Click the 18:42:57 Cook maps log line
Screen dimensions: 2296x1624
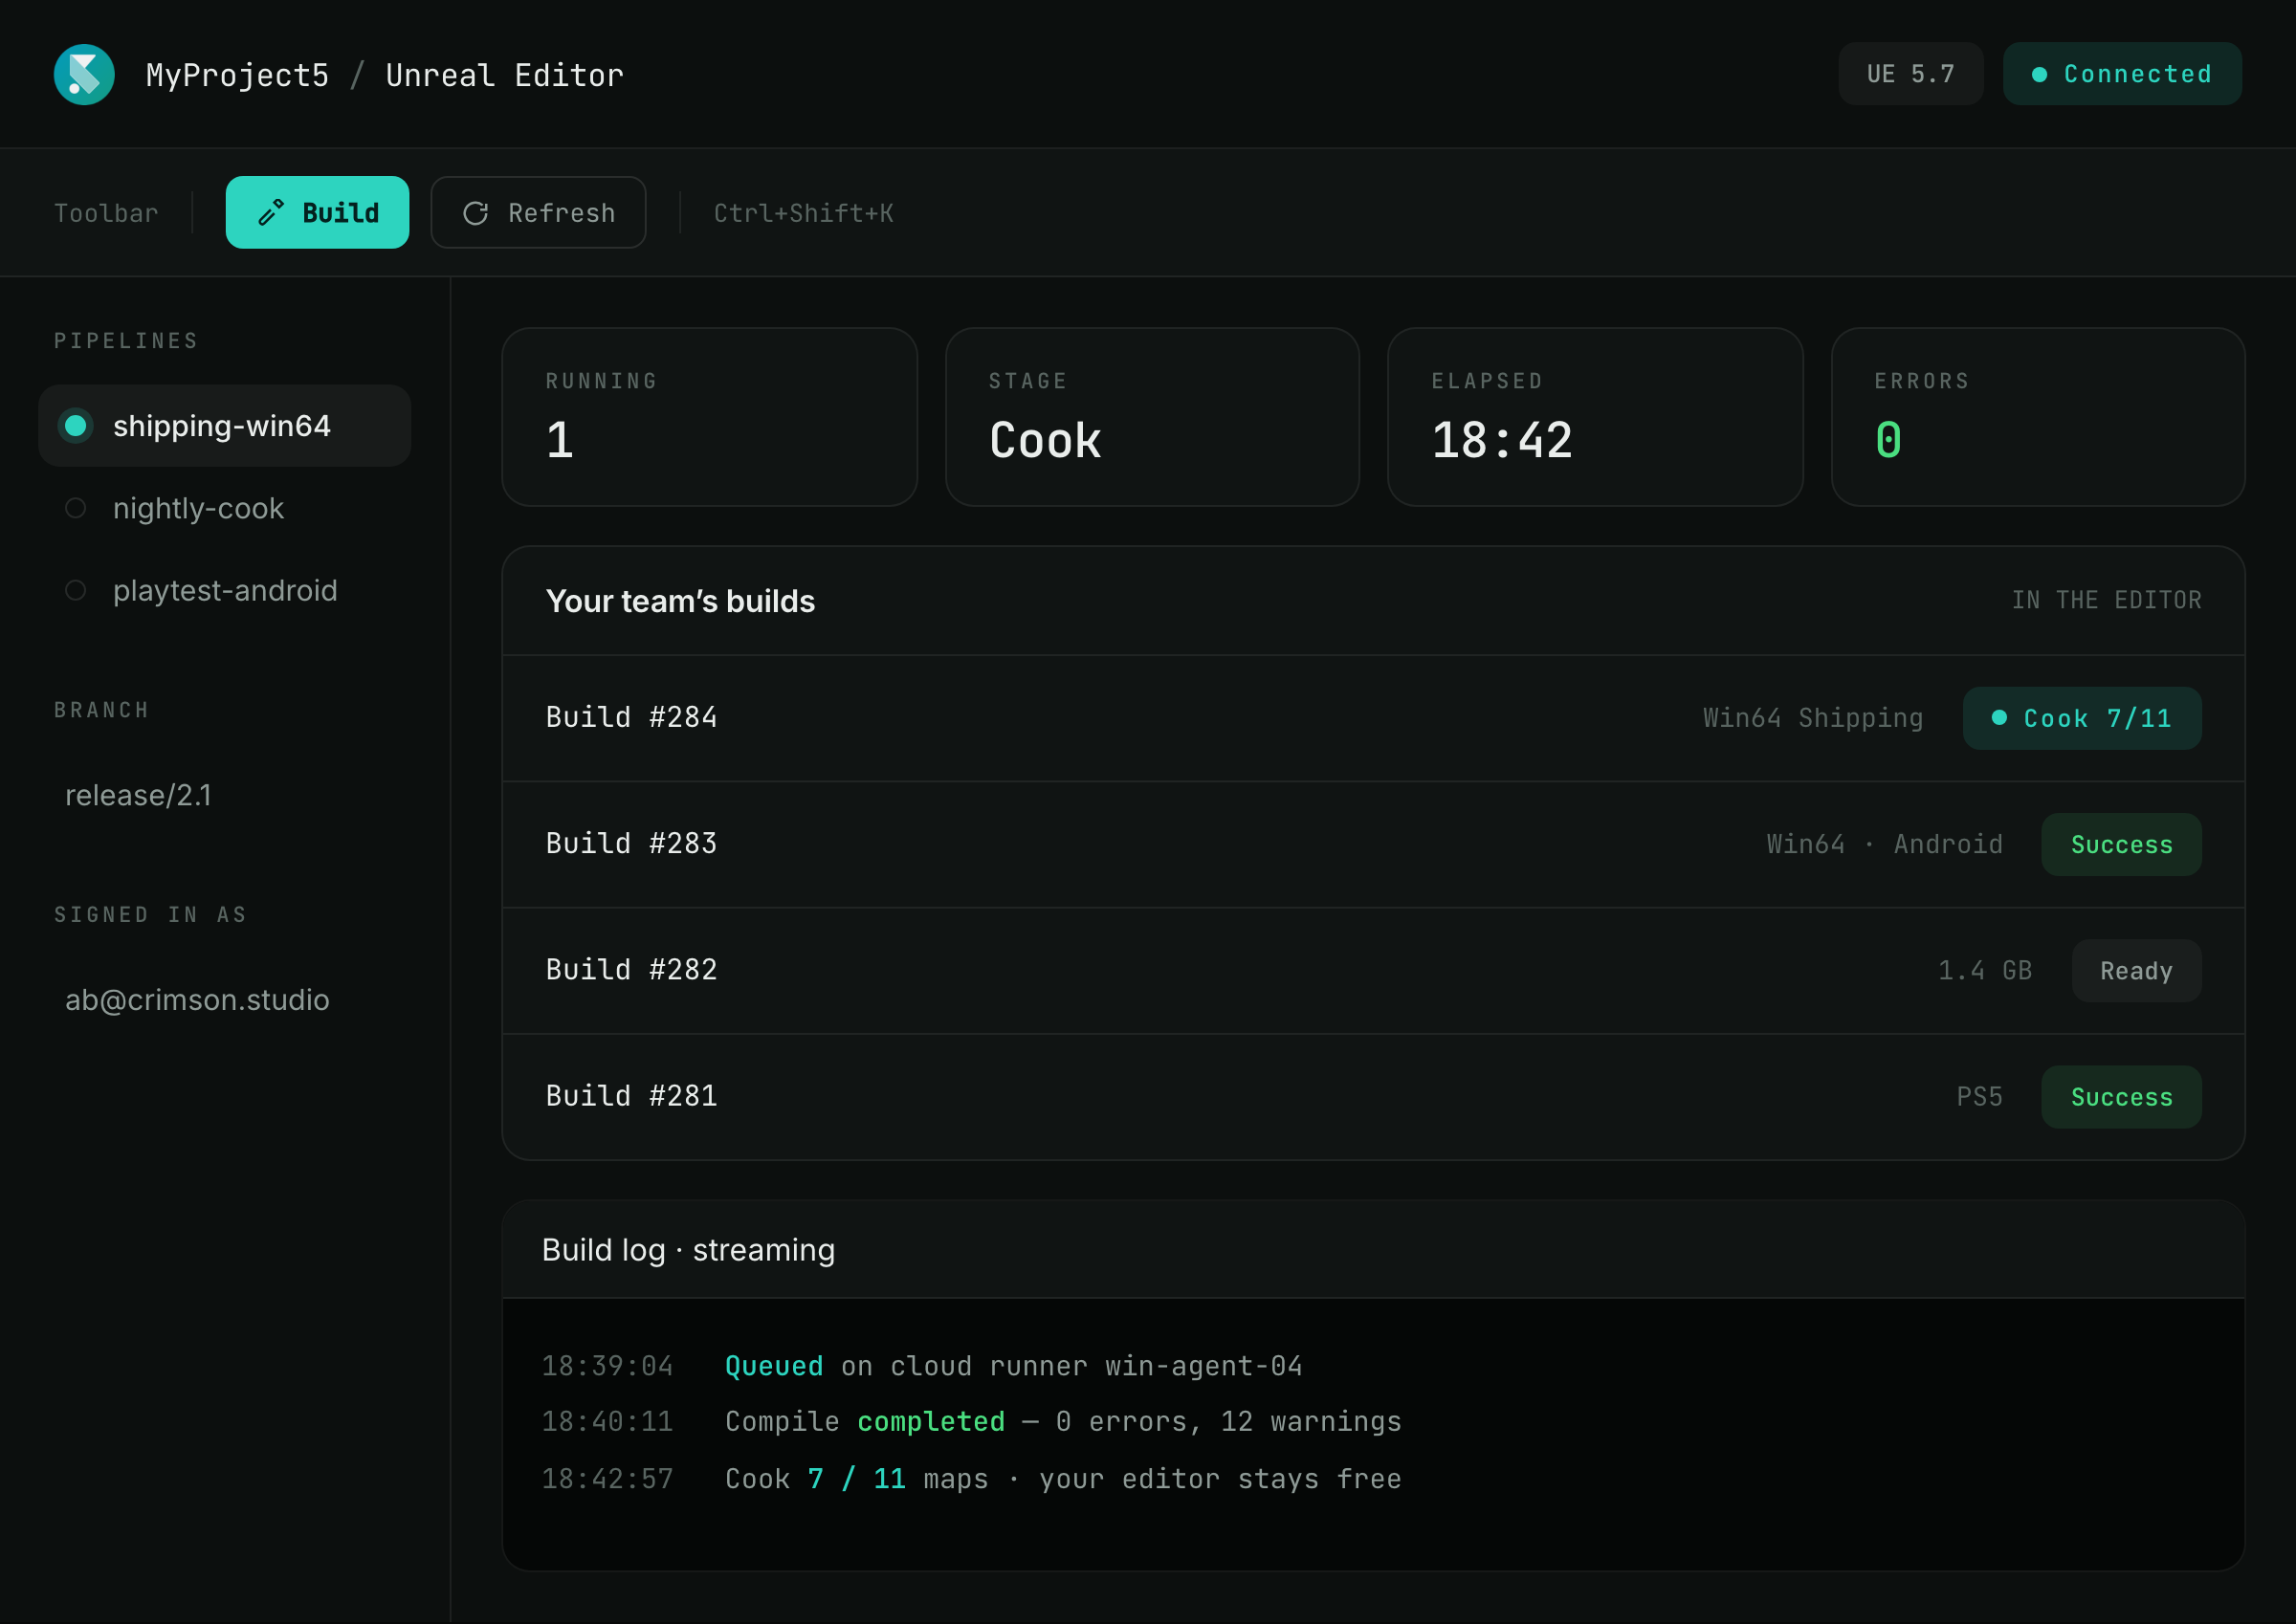tap(971, 1478)
